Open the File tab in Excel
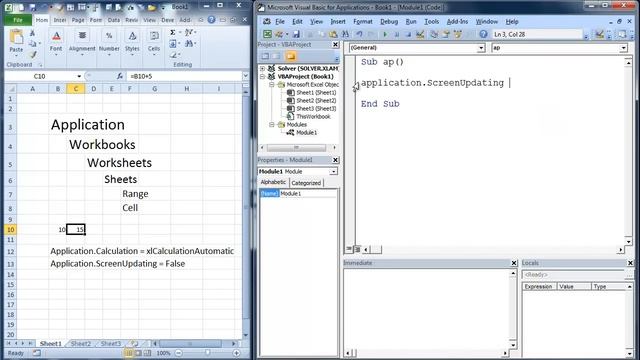 (x=18, y=20)
